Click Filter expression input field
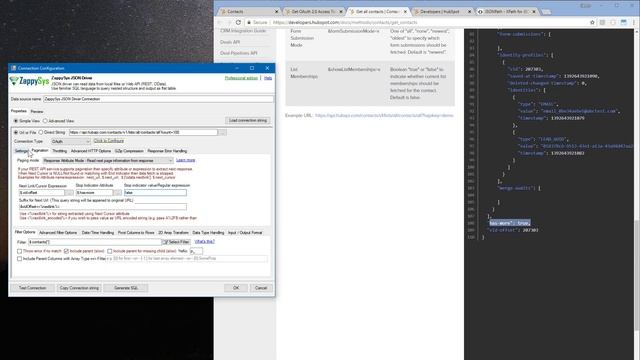Viewport: 640px width, 360px height. tap(95, 242)
